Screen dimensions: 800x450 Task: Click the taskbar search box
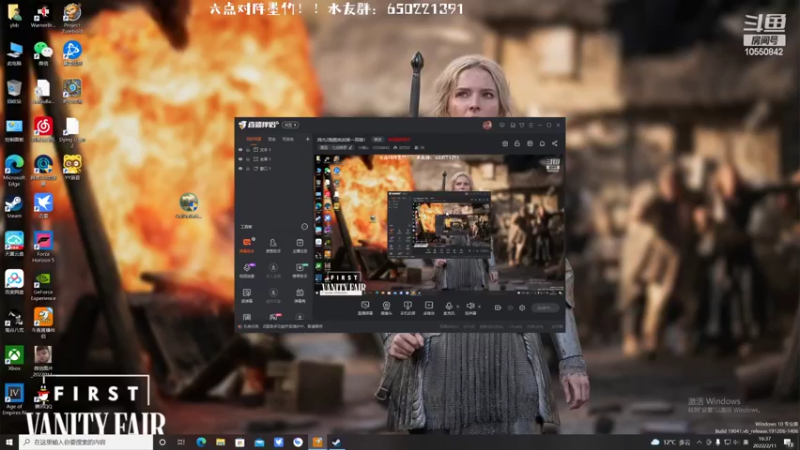pos(86,442)
